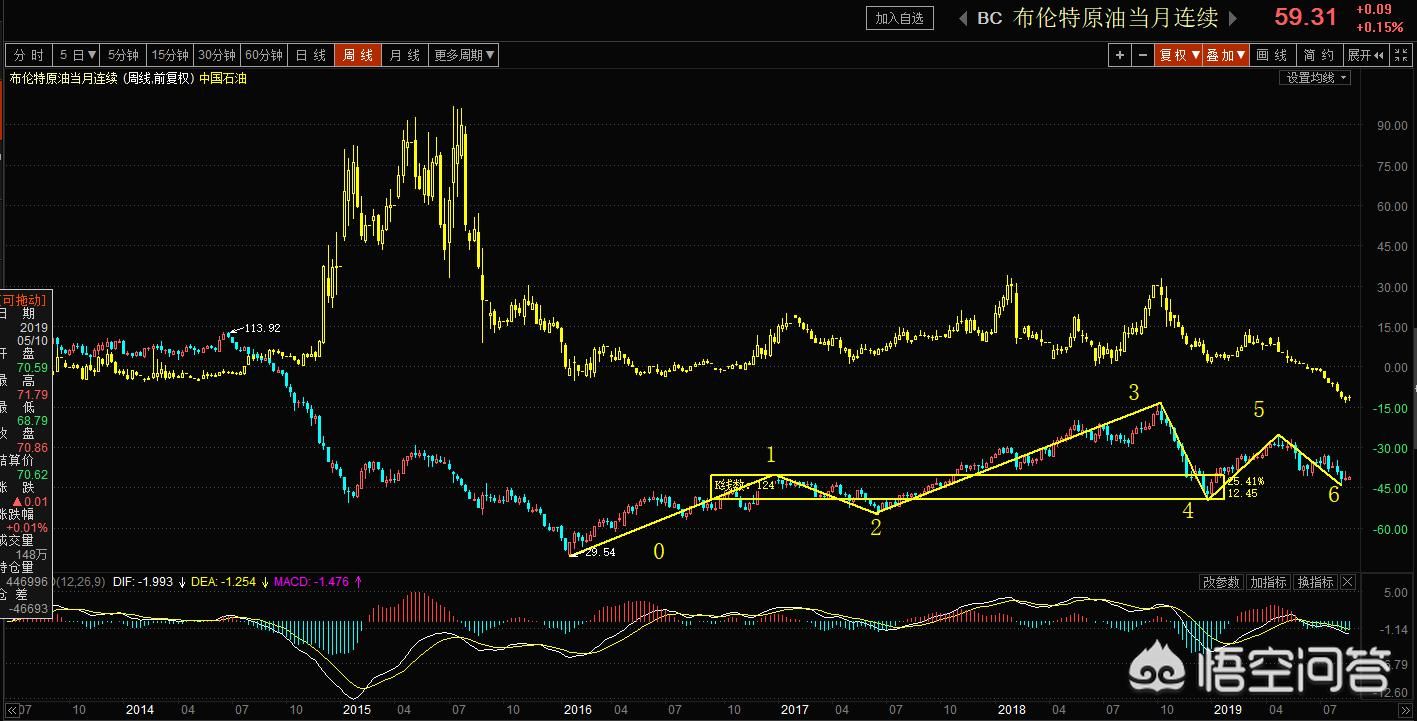Toggle the 展开 side panel expander
1417x721 pixels.
[1365, 56]
